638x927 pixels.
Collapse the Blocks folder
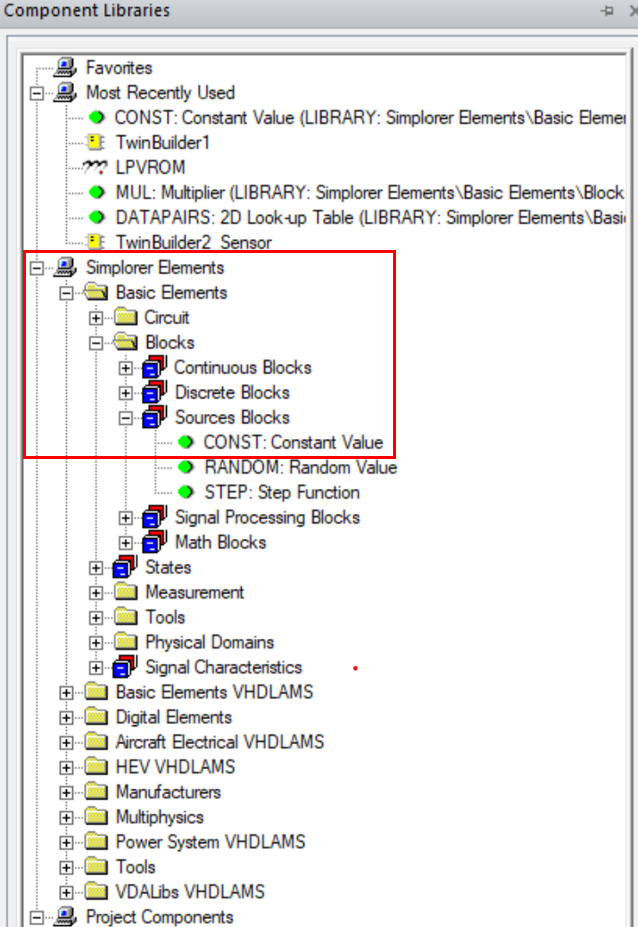pos(96,343)
